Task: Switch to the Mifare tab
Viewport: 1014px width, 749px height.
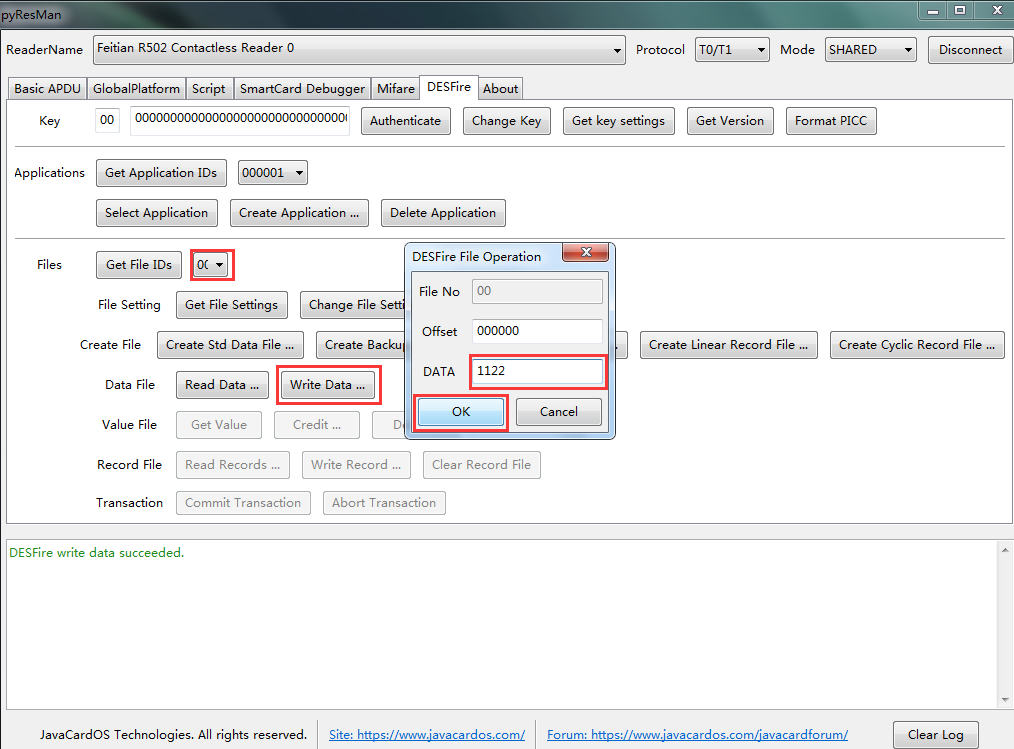Action: (396, 89)
